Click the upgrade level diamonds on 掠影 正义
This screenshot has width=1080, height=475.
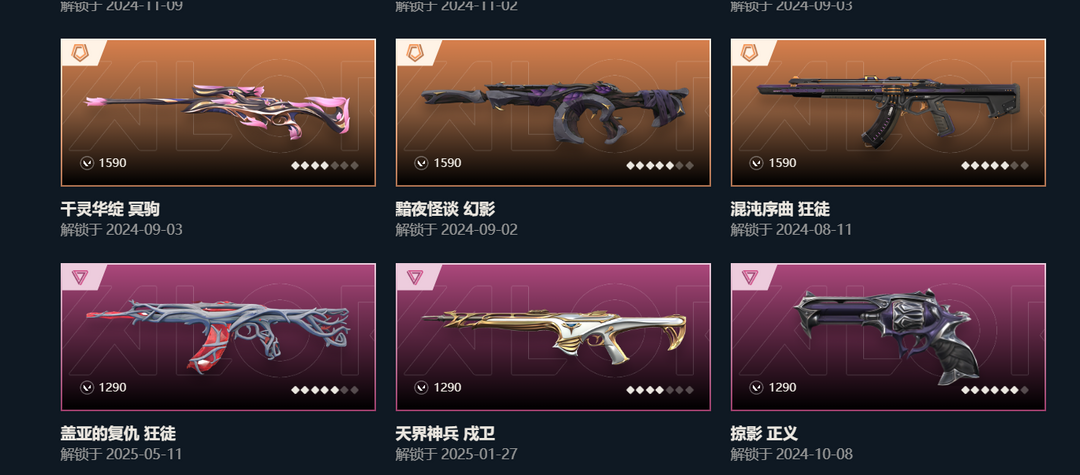click(x=995, y=390)
